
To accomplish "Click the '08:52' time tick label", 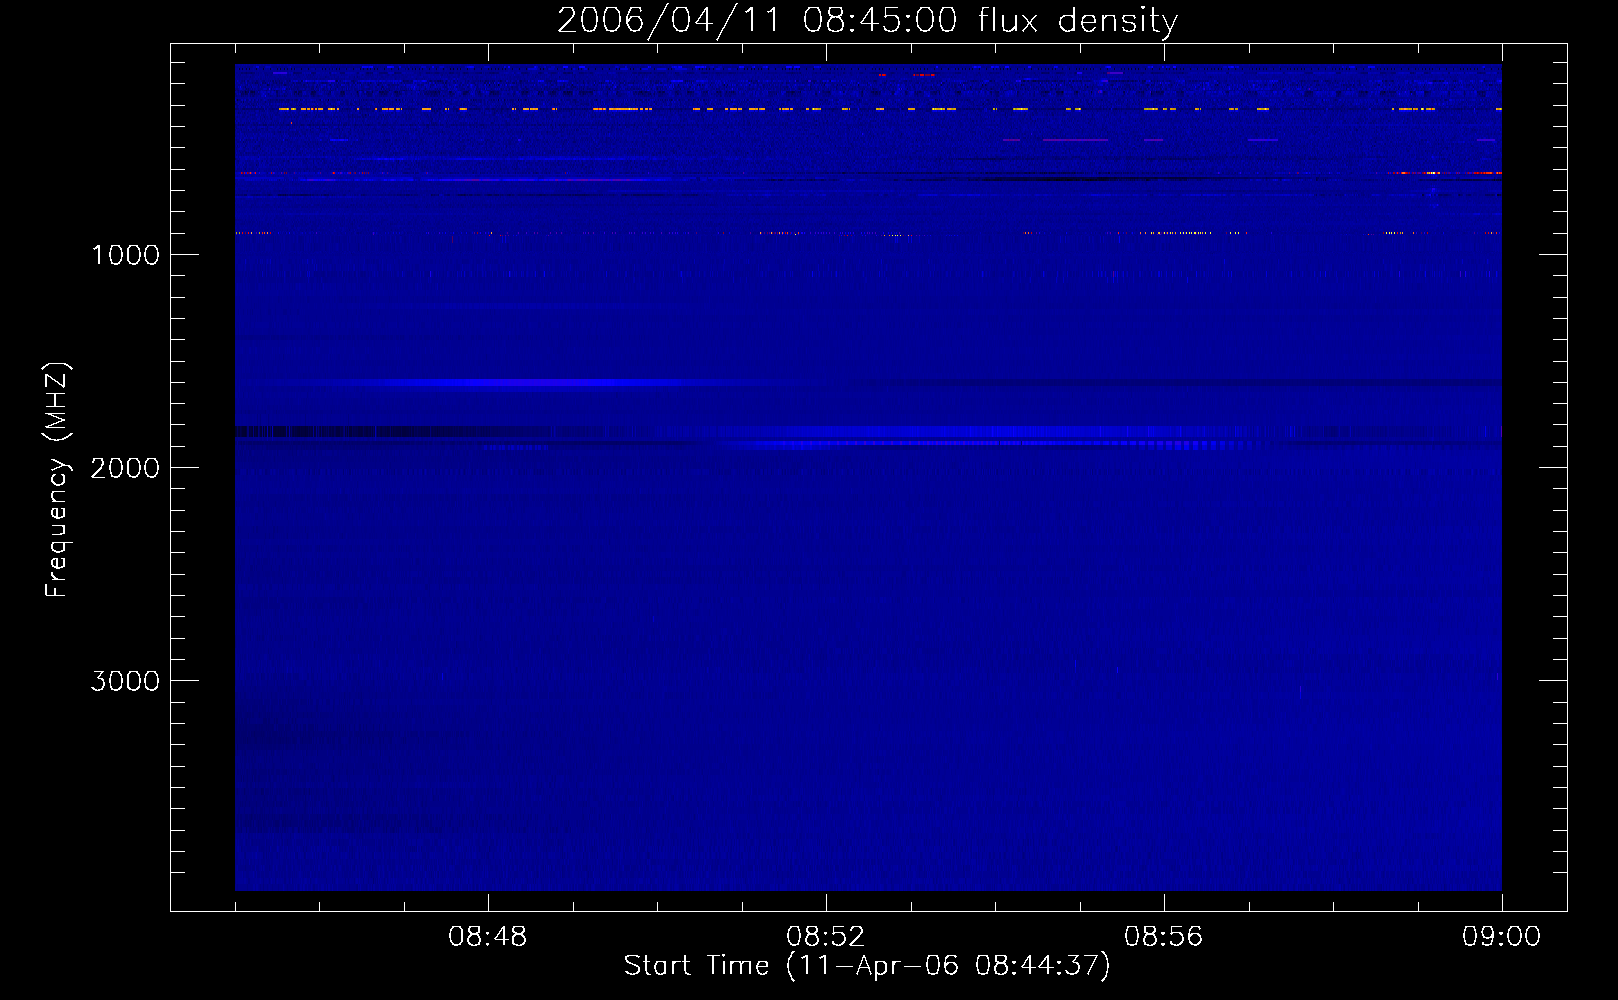I will click(826, 937).
